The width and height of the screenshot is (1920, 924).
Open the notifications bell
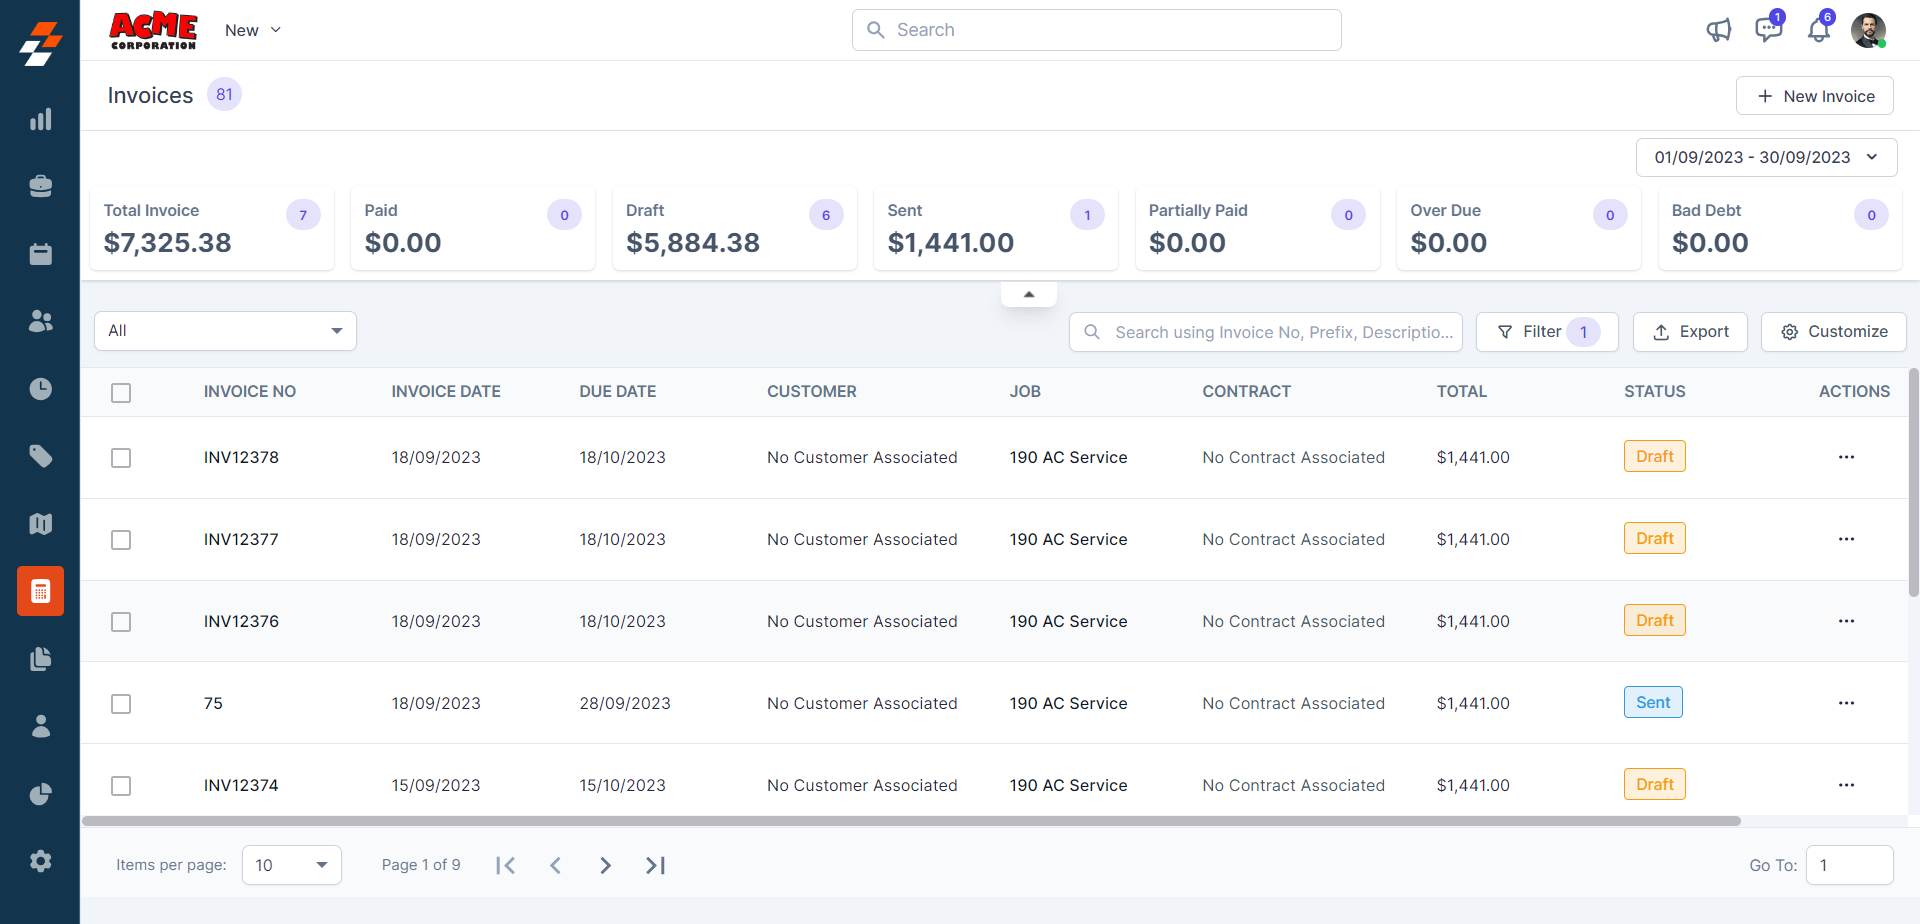(x=1818, y=30)
